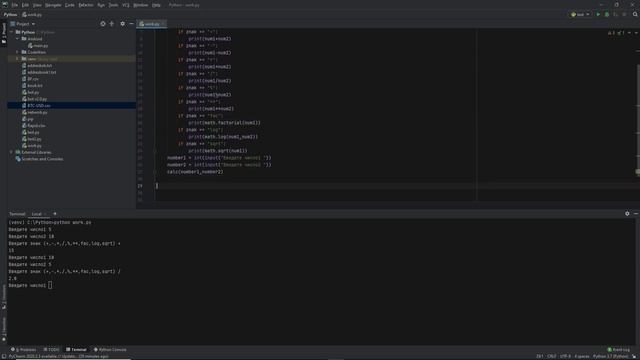The height and width of the screenshot is (360, 640).
Task: Open the View menu
Action: pos(37,5)
